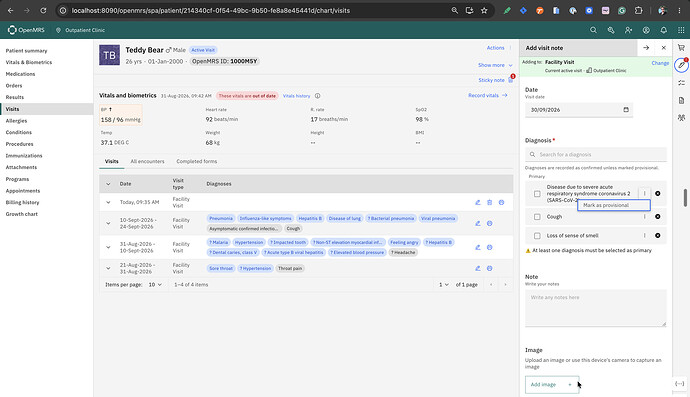This screenshot has height=397, width=690.
Task: Expand the 21-Aug-2026 visit row
Action: coord(108,268)
